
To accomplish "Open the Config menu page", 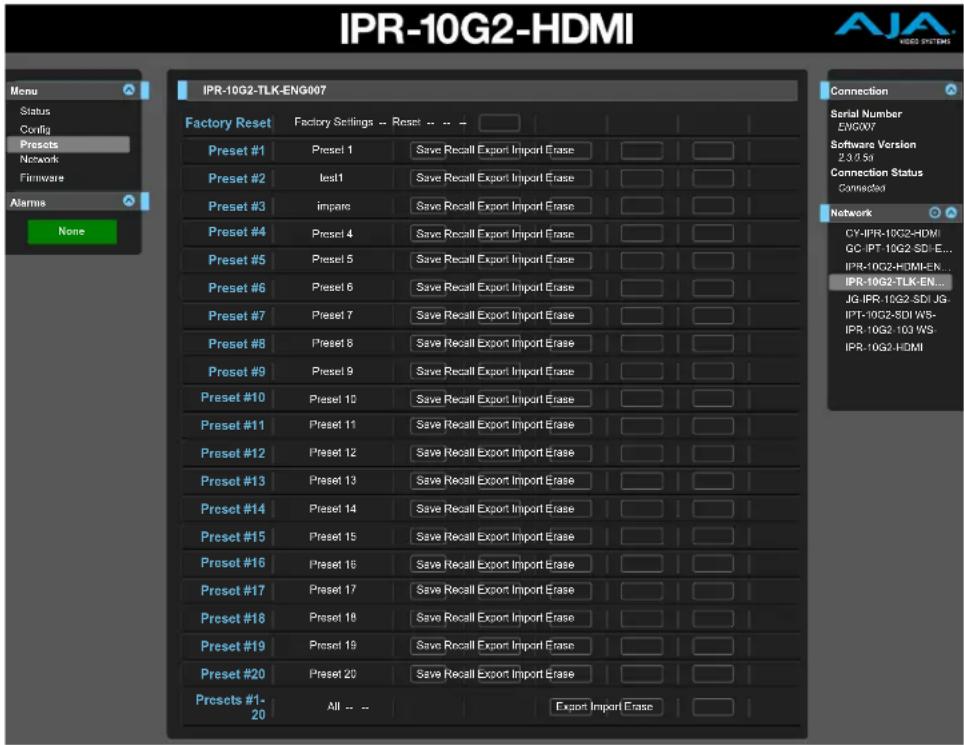I will (35, 129).
